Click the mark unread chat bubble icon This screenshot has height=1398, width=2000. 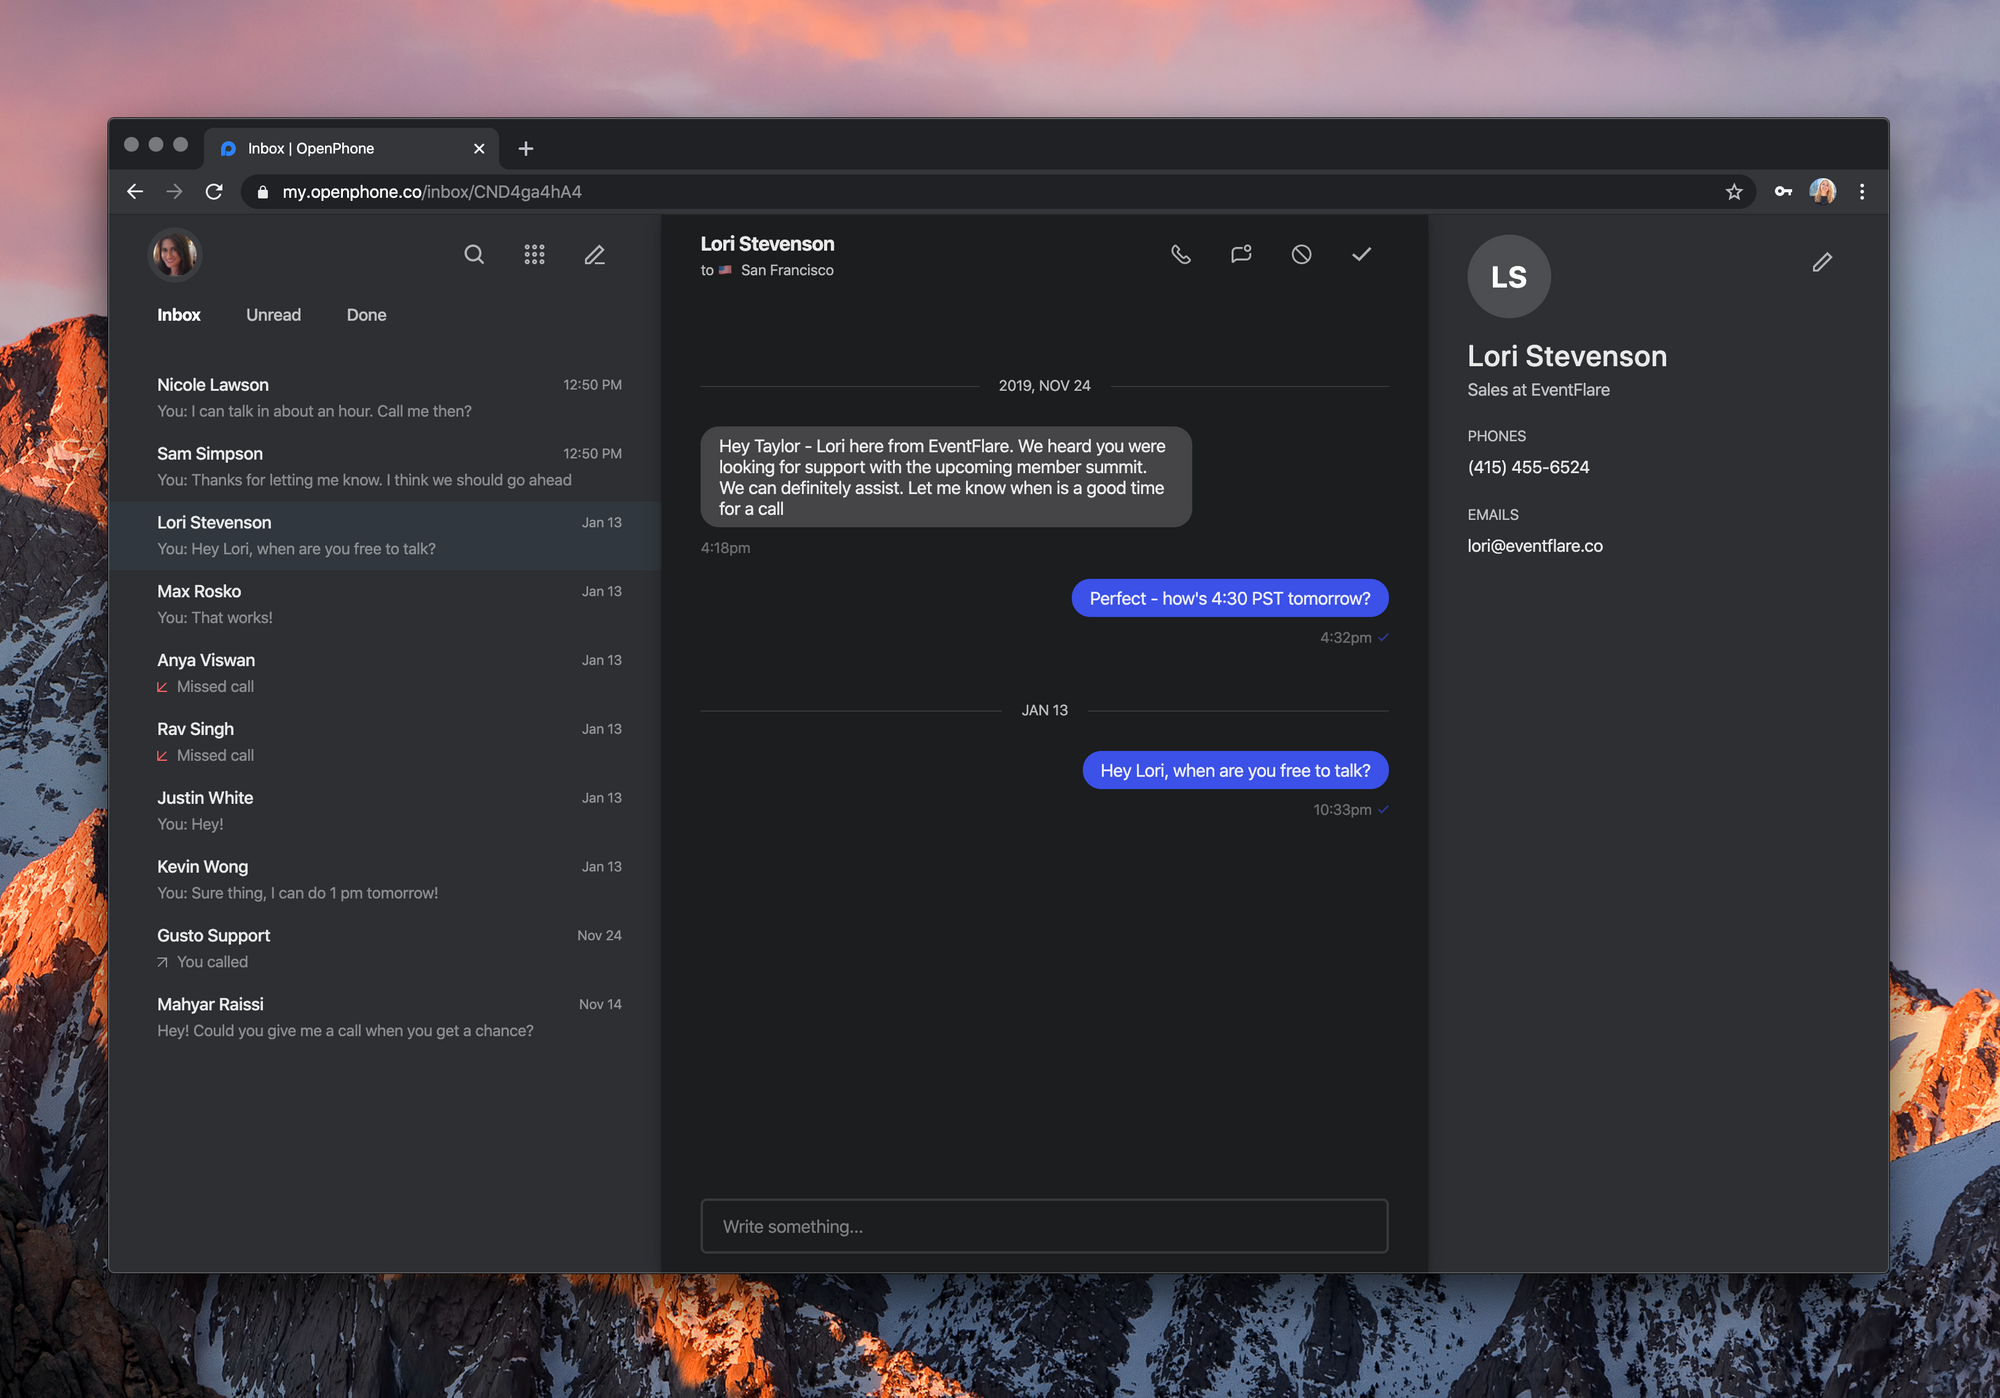[x=1241, y=255]
